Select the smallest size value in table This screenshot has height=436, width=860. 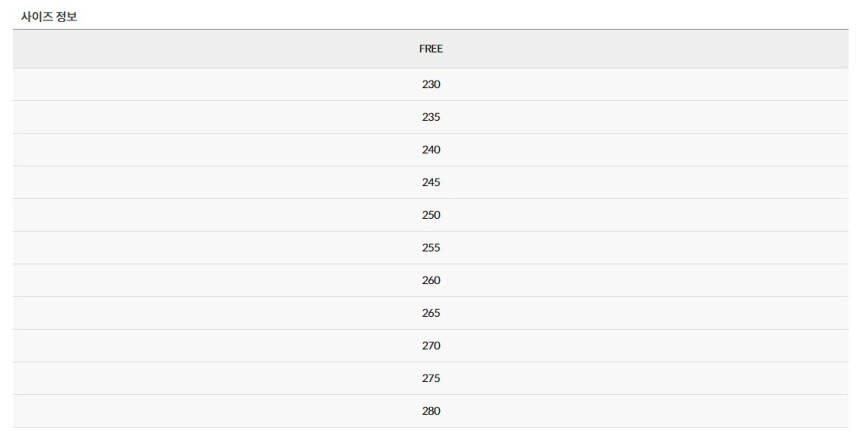pyautogui.click(x=431, y=85)
